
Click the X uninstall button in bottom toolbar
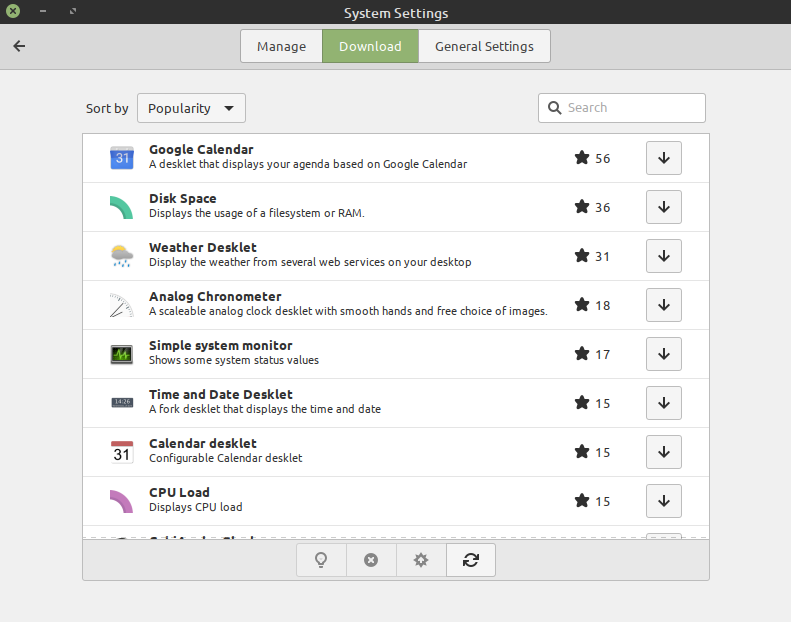(371, 561)
